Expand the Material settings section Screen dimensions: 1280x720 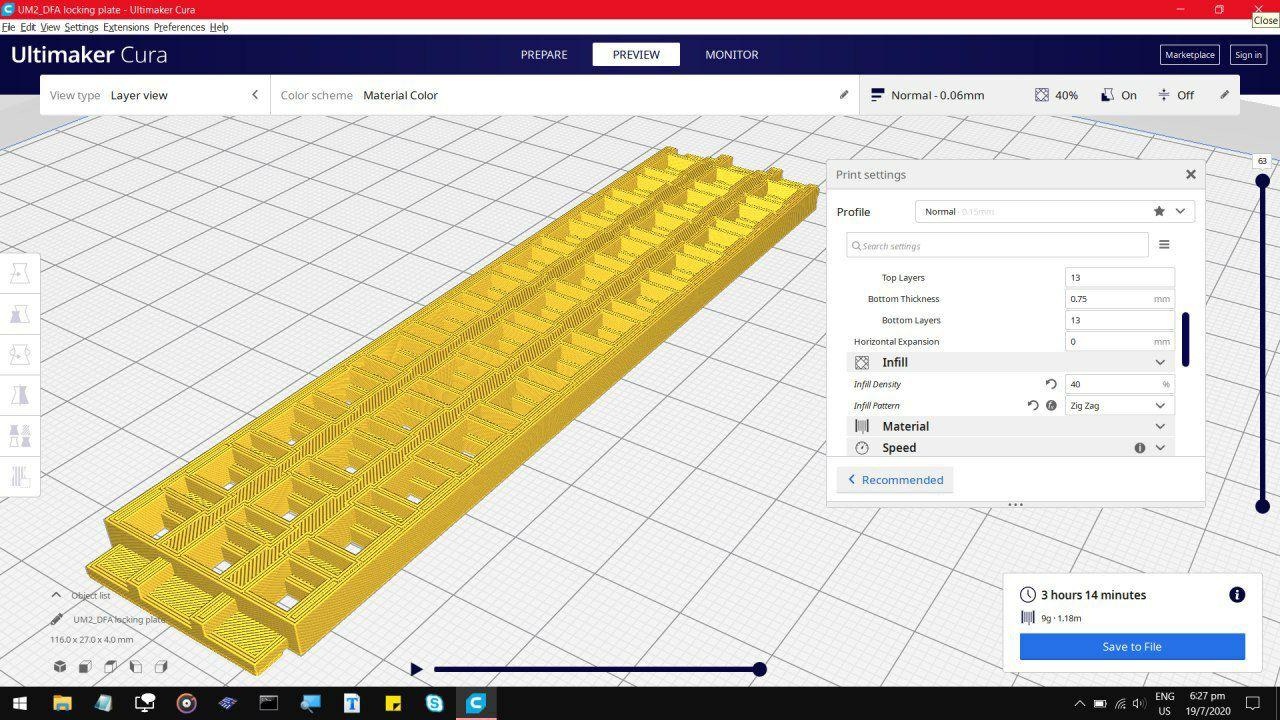1010,426
